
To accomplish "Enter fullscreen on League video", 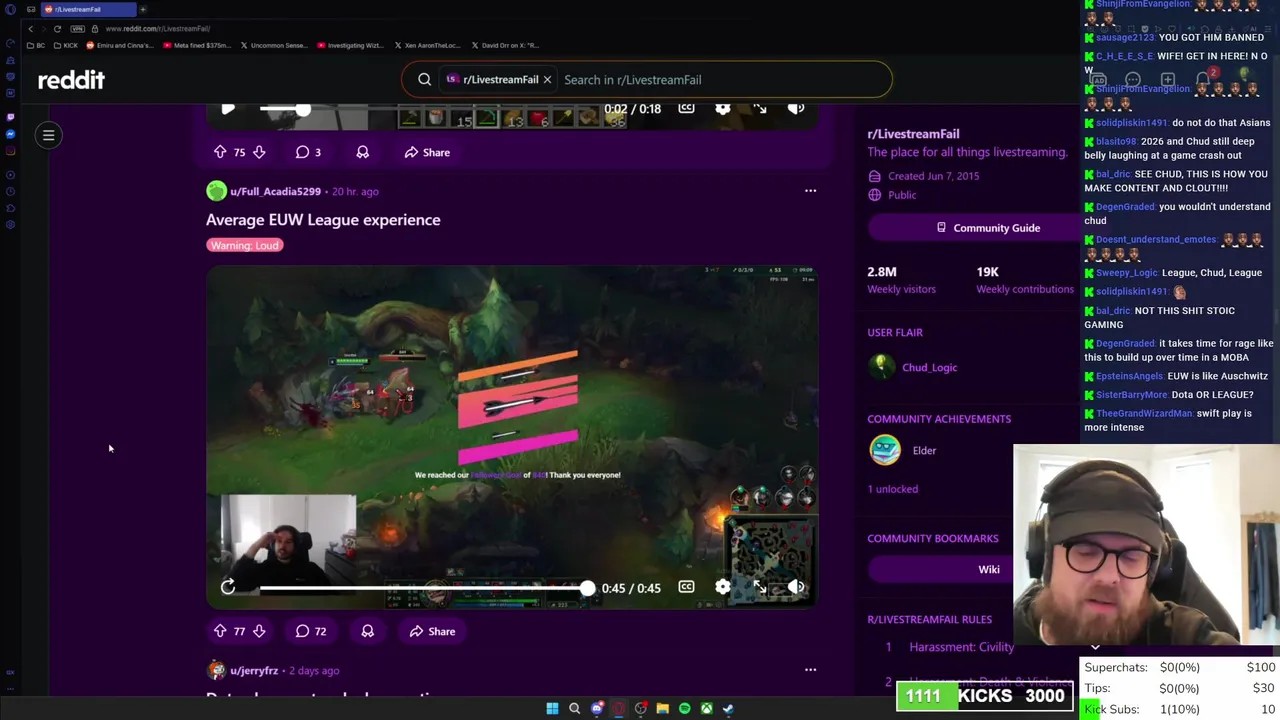I will [x=760, y=587].
